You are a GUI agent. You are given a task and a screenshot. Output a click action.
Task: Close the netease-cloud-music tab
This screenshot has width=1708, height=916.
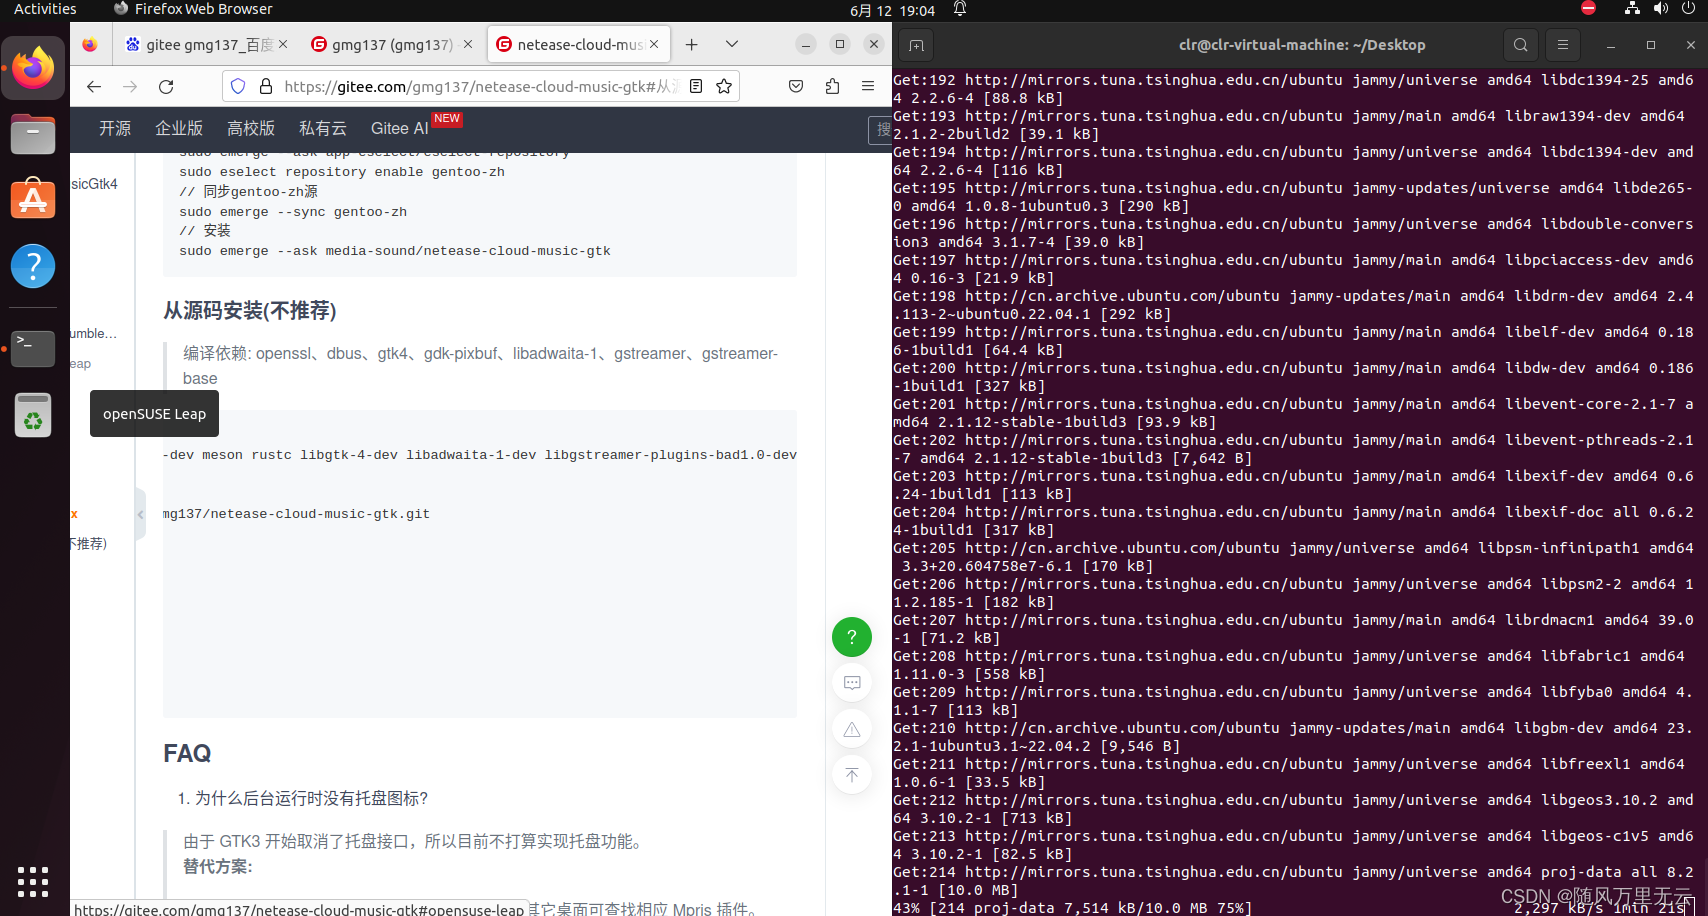[654, 45]
